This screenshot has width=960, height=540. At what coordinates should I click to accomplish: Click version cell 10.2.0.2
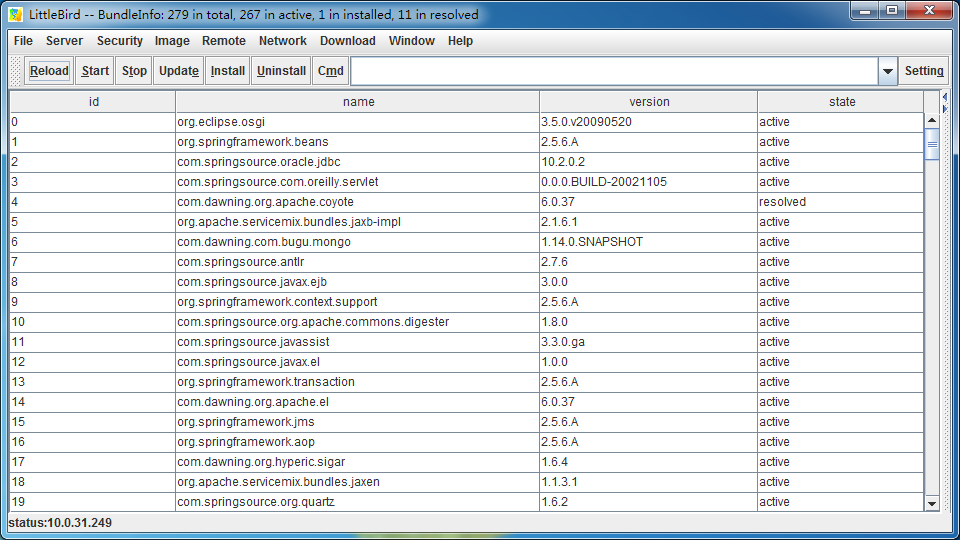[x=648, y=162]
